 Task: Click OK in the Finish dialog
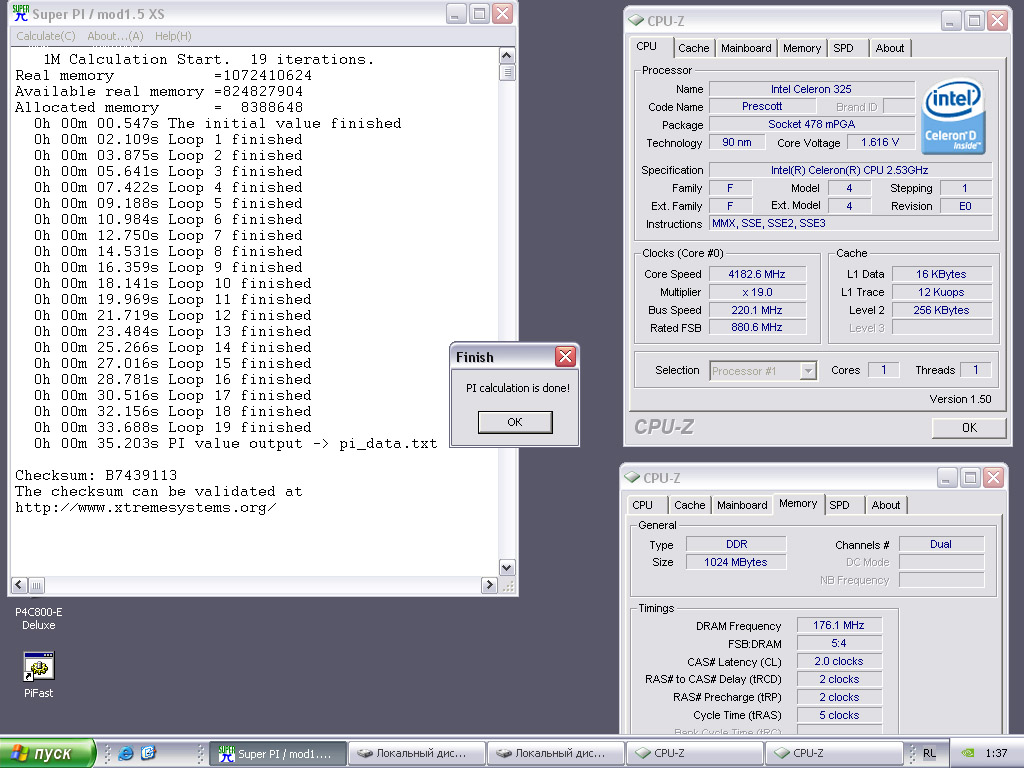click(515, 422)
